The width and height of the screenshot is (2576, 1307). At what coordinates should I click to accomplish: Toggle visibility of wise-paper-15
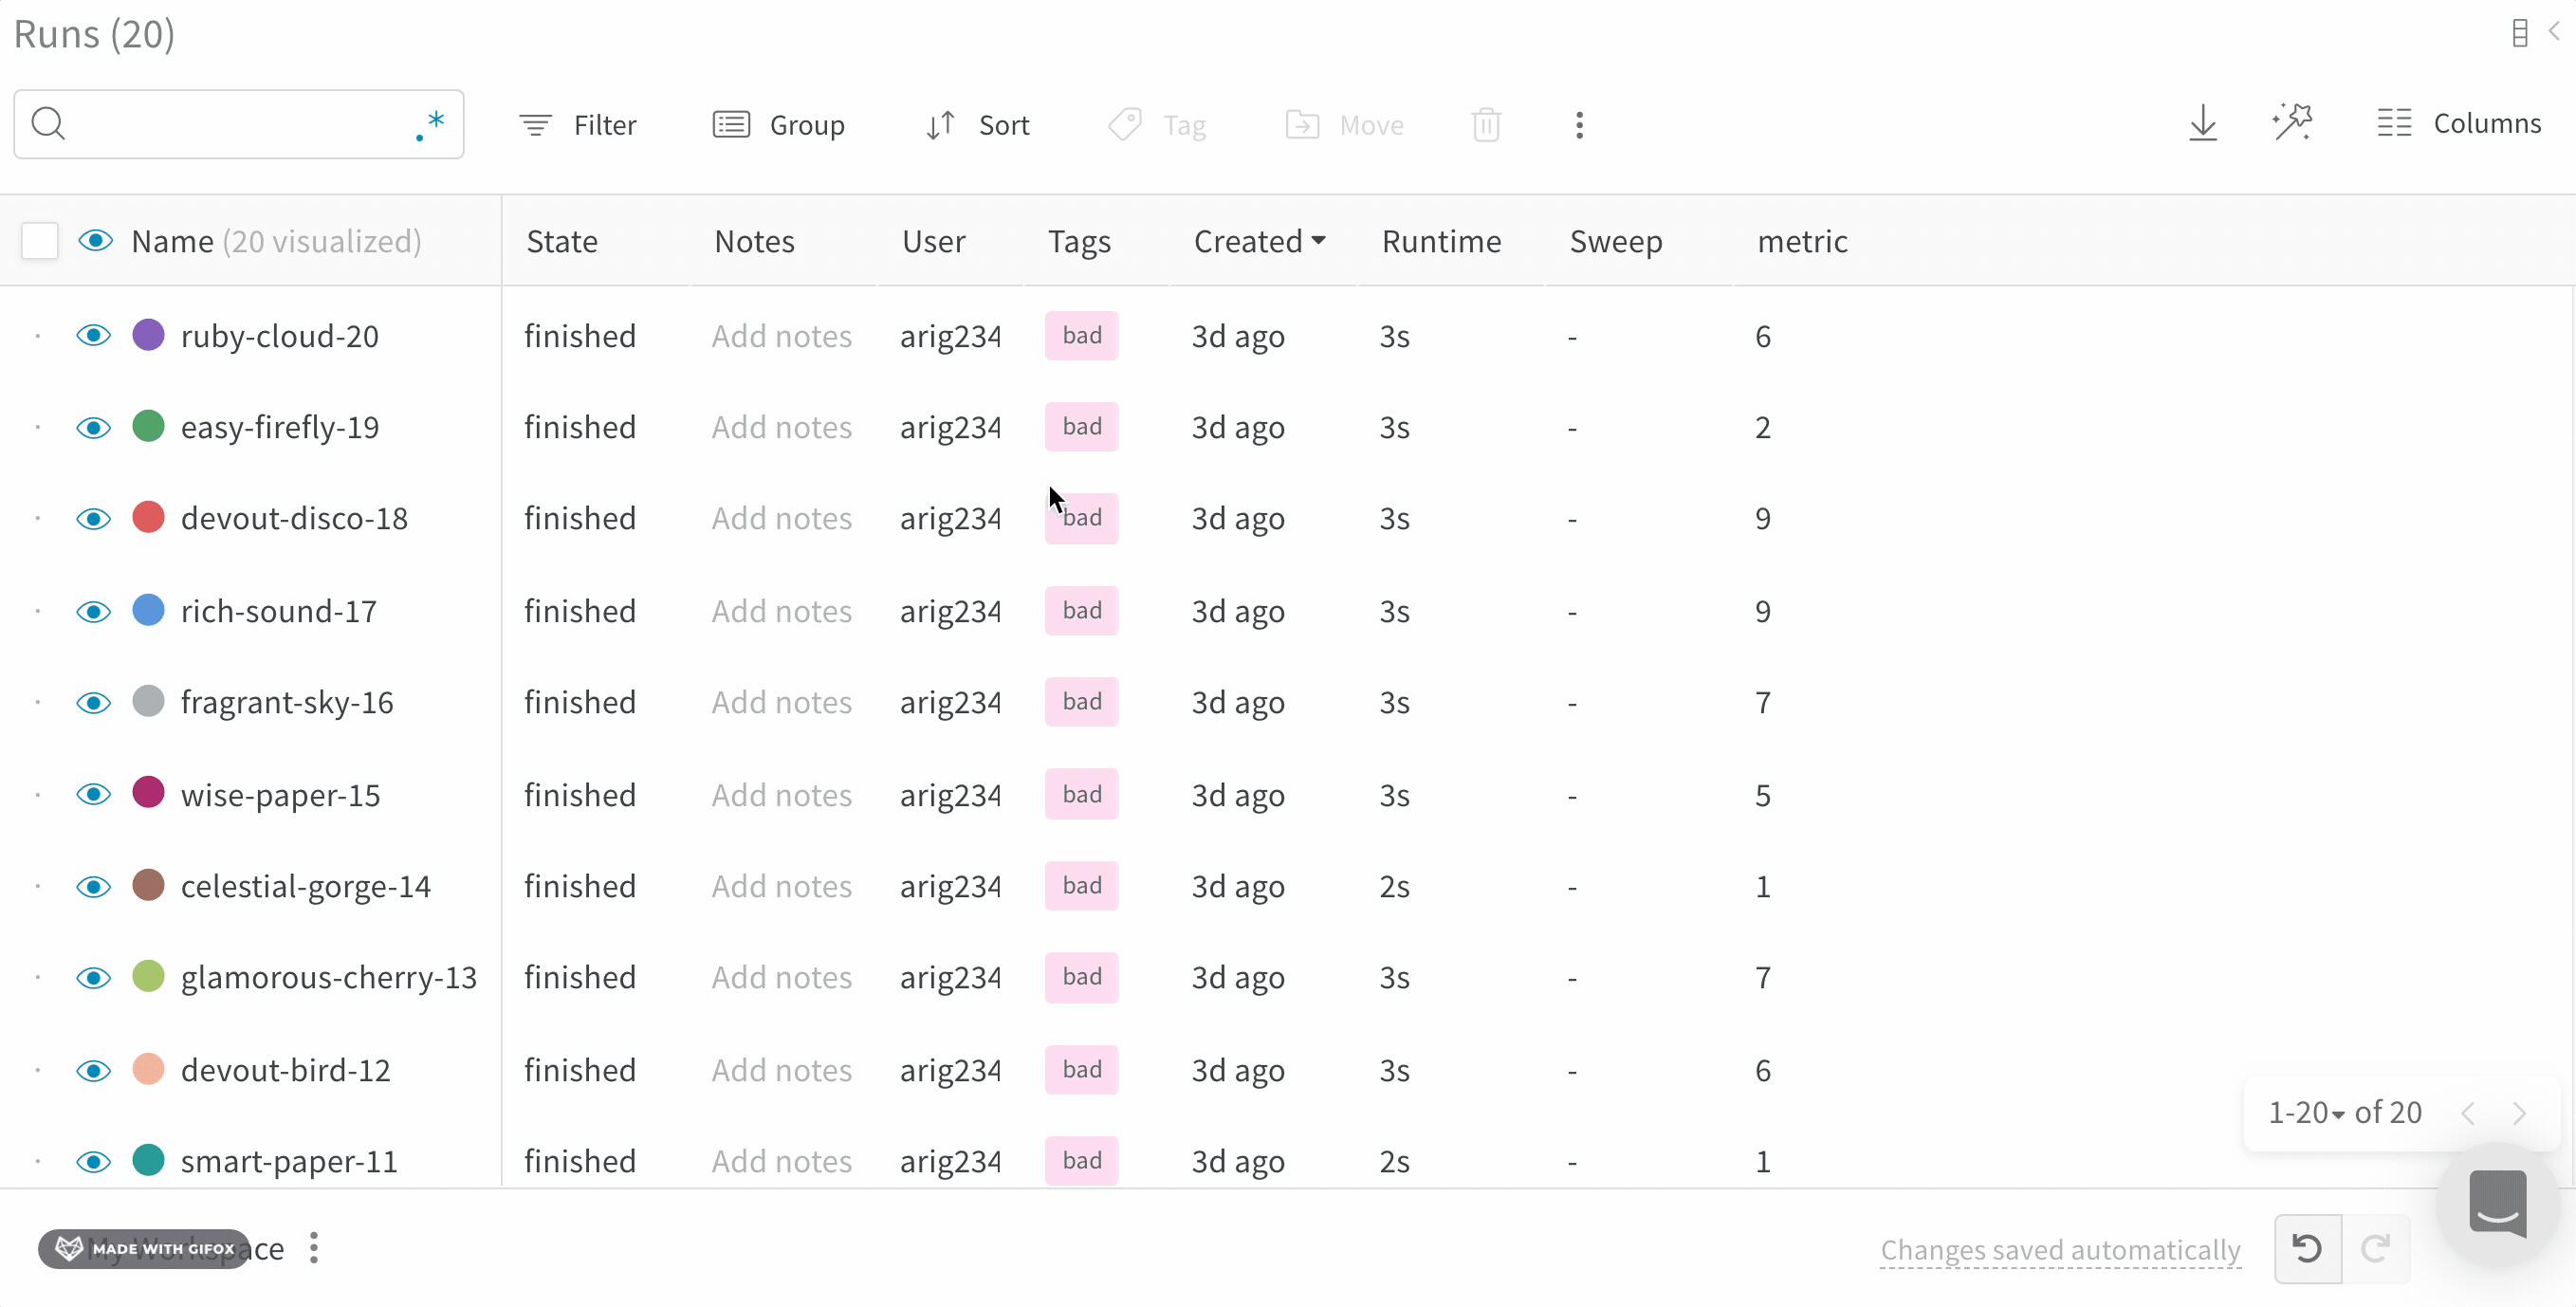93,794
